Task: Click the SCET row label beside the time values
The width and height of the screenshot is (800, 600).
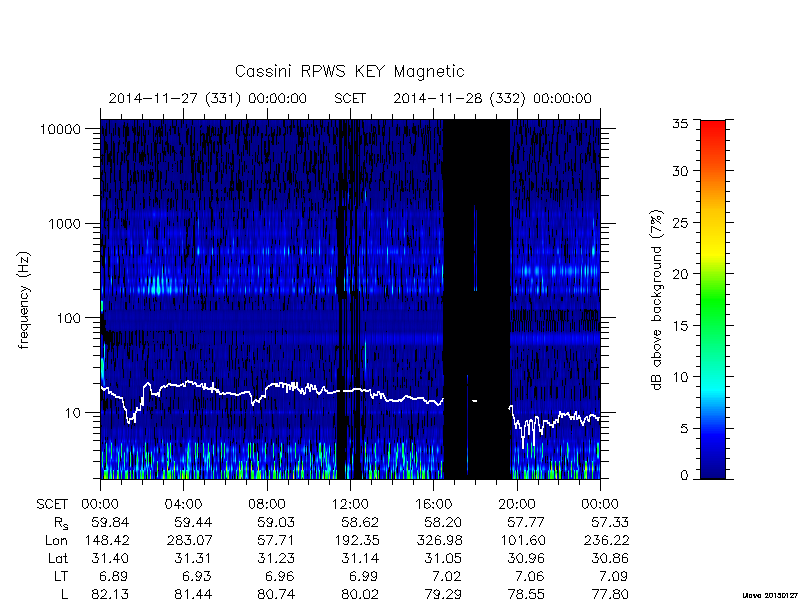Action: (52, 505)
